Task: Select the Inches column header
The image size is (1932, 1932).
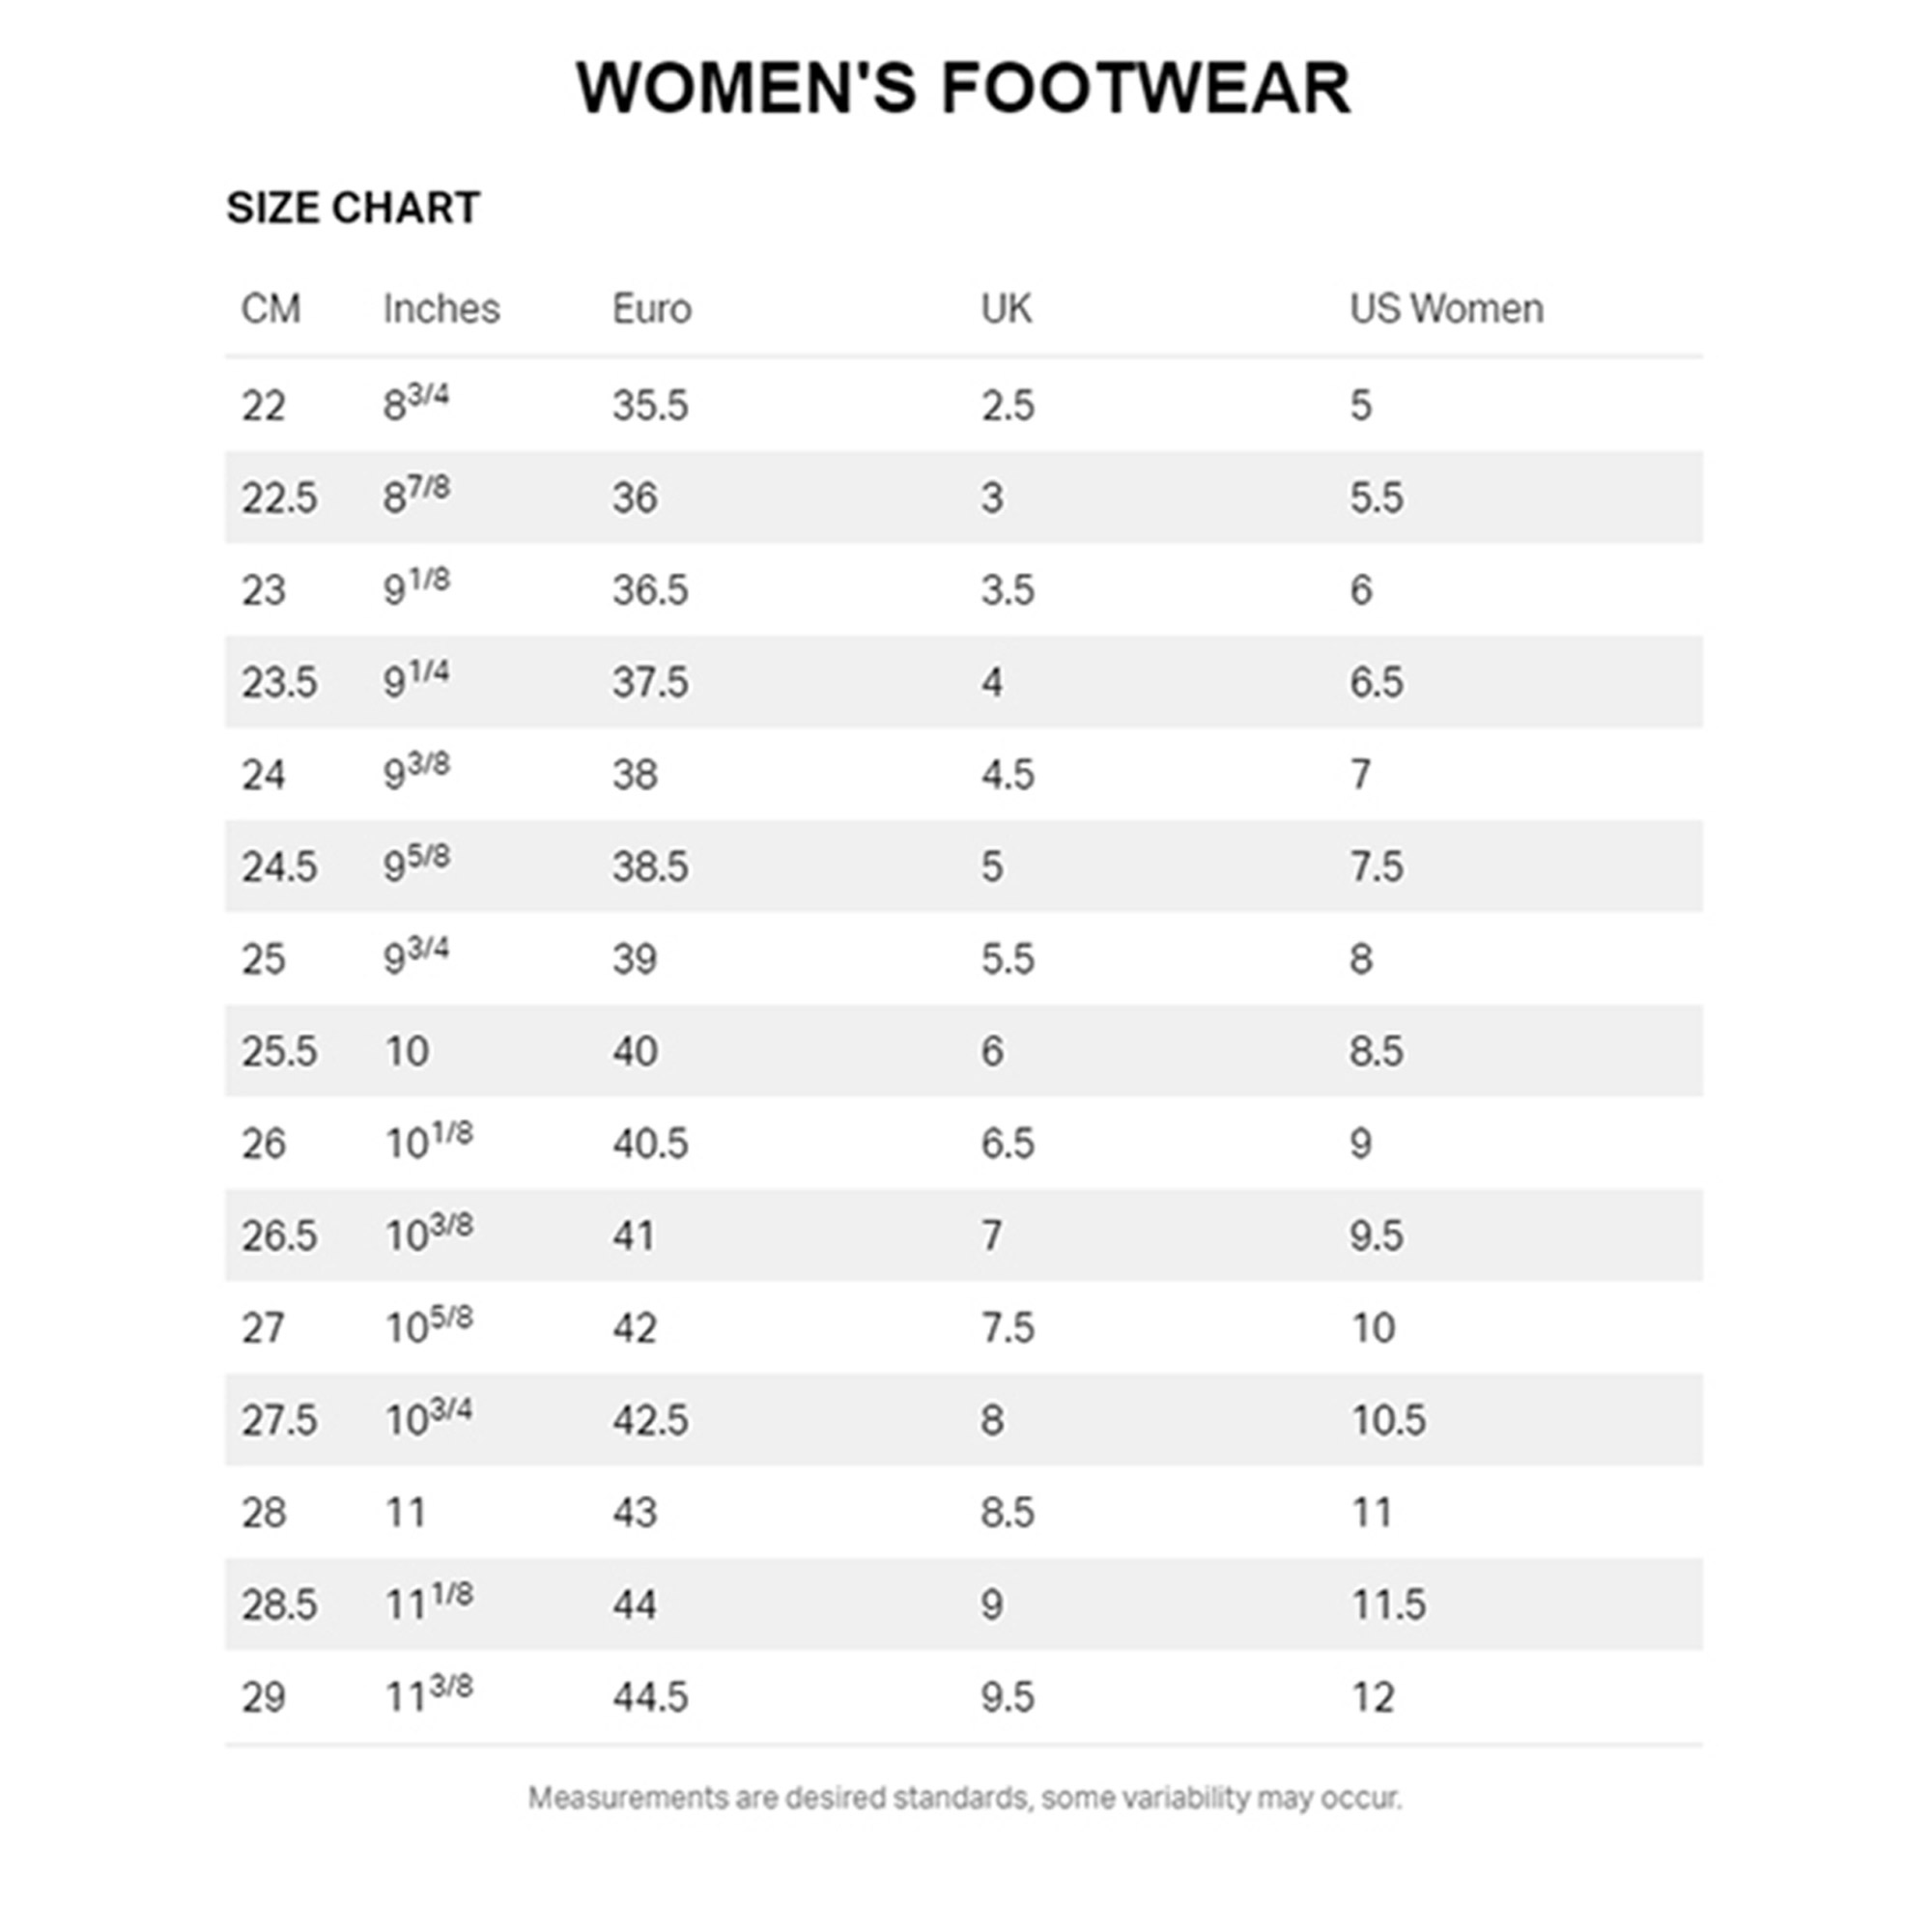Action: (441, 309)
